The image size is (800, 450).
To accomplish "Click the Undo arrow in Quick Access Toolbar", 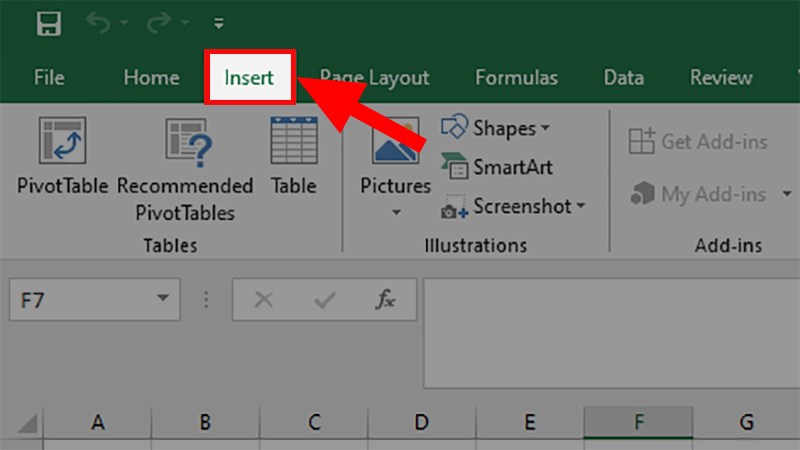I will click(98, 23).
